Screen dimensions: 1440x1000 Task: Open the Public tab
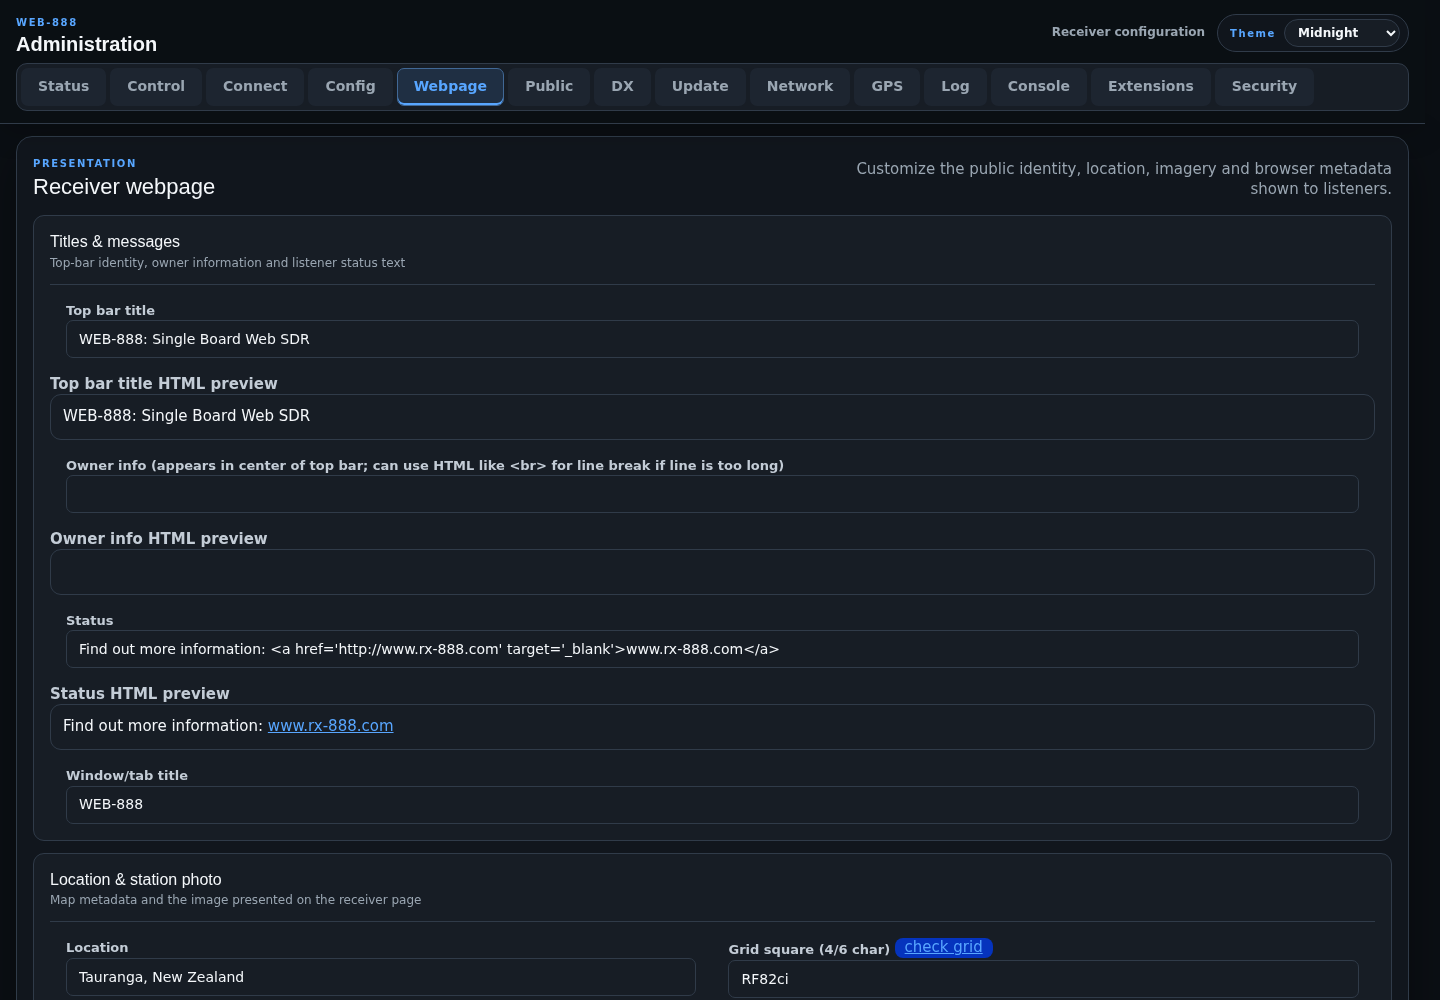[549, 87]
